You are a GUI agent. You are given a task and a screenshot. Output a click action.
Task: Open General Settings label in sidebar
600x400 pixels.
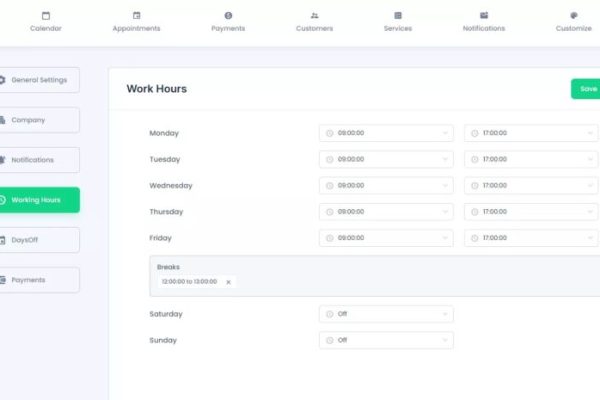39,80
